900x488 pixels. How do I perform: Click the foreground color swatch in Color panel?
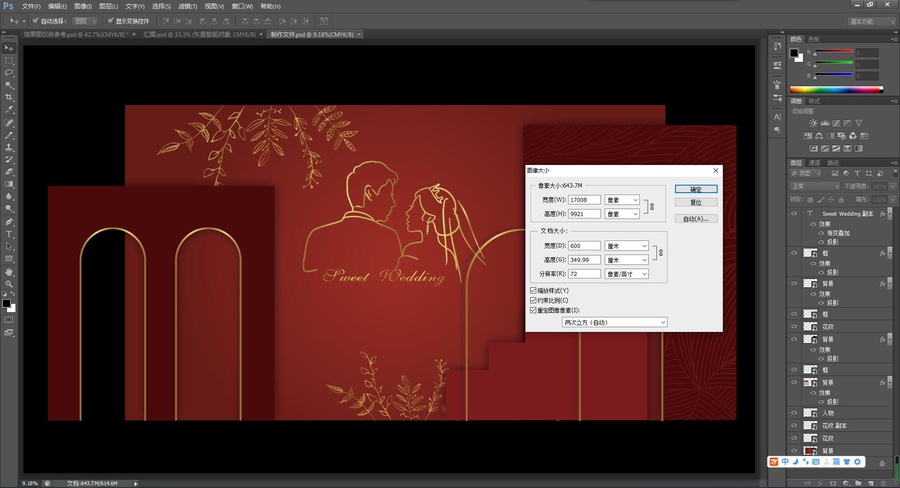(794, 53)
